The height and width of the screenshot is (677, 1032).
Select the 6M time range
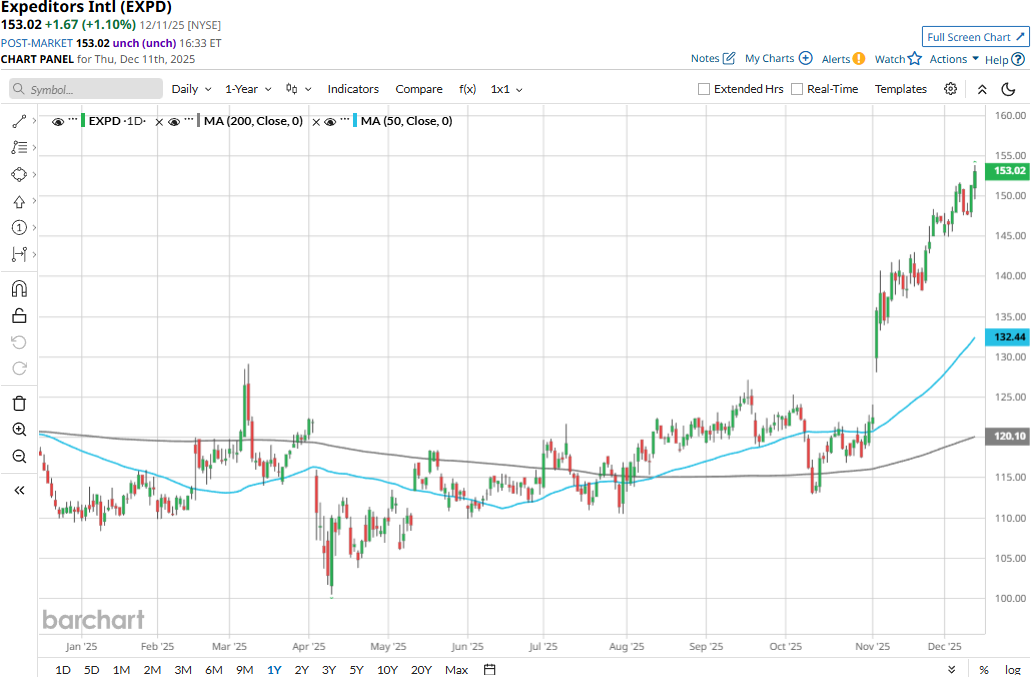point(213,669)
